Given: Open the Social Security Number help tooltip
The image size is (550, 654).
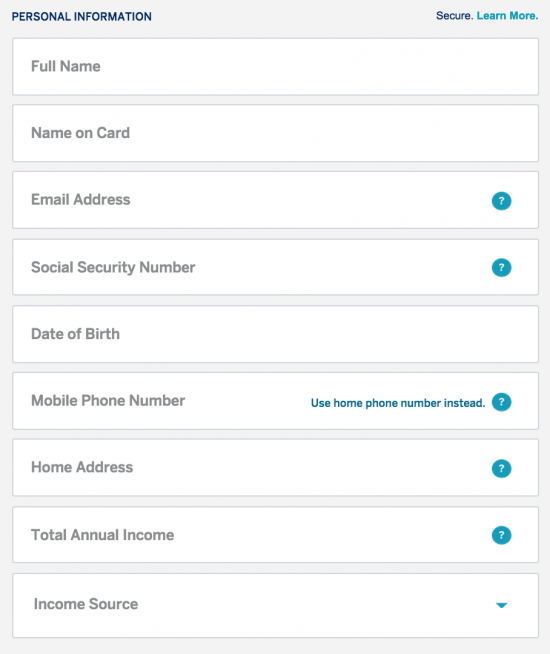Looking at the screenshot, I should 501,267.
